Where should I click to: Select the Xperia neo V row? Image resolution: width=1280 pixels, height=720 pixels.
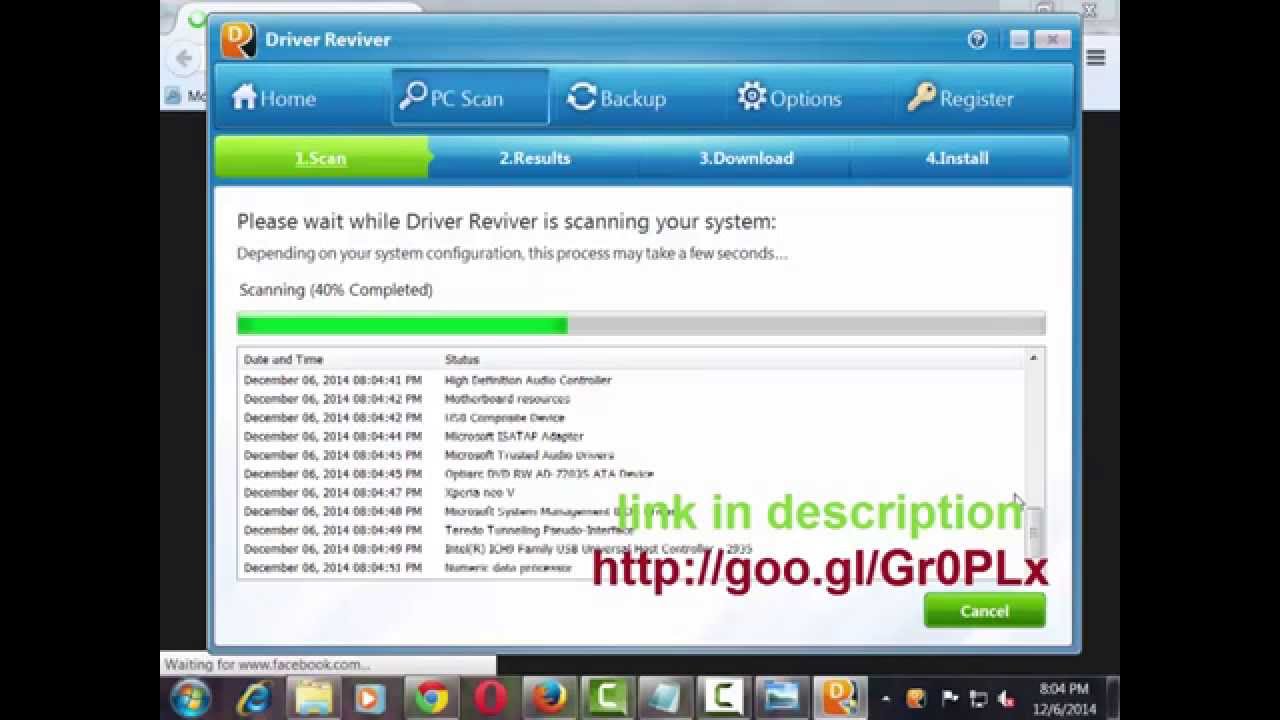point(630,493)
